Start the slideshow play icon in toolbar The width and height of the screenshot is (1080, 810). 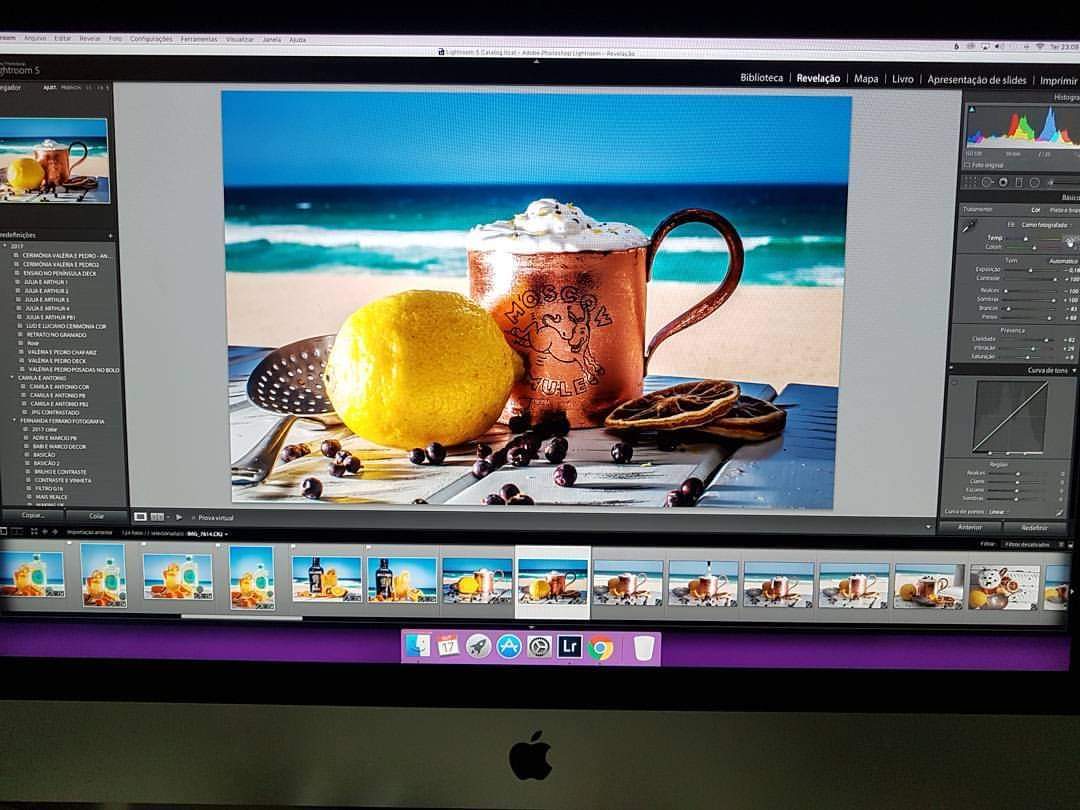[179, 517]
